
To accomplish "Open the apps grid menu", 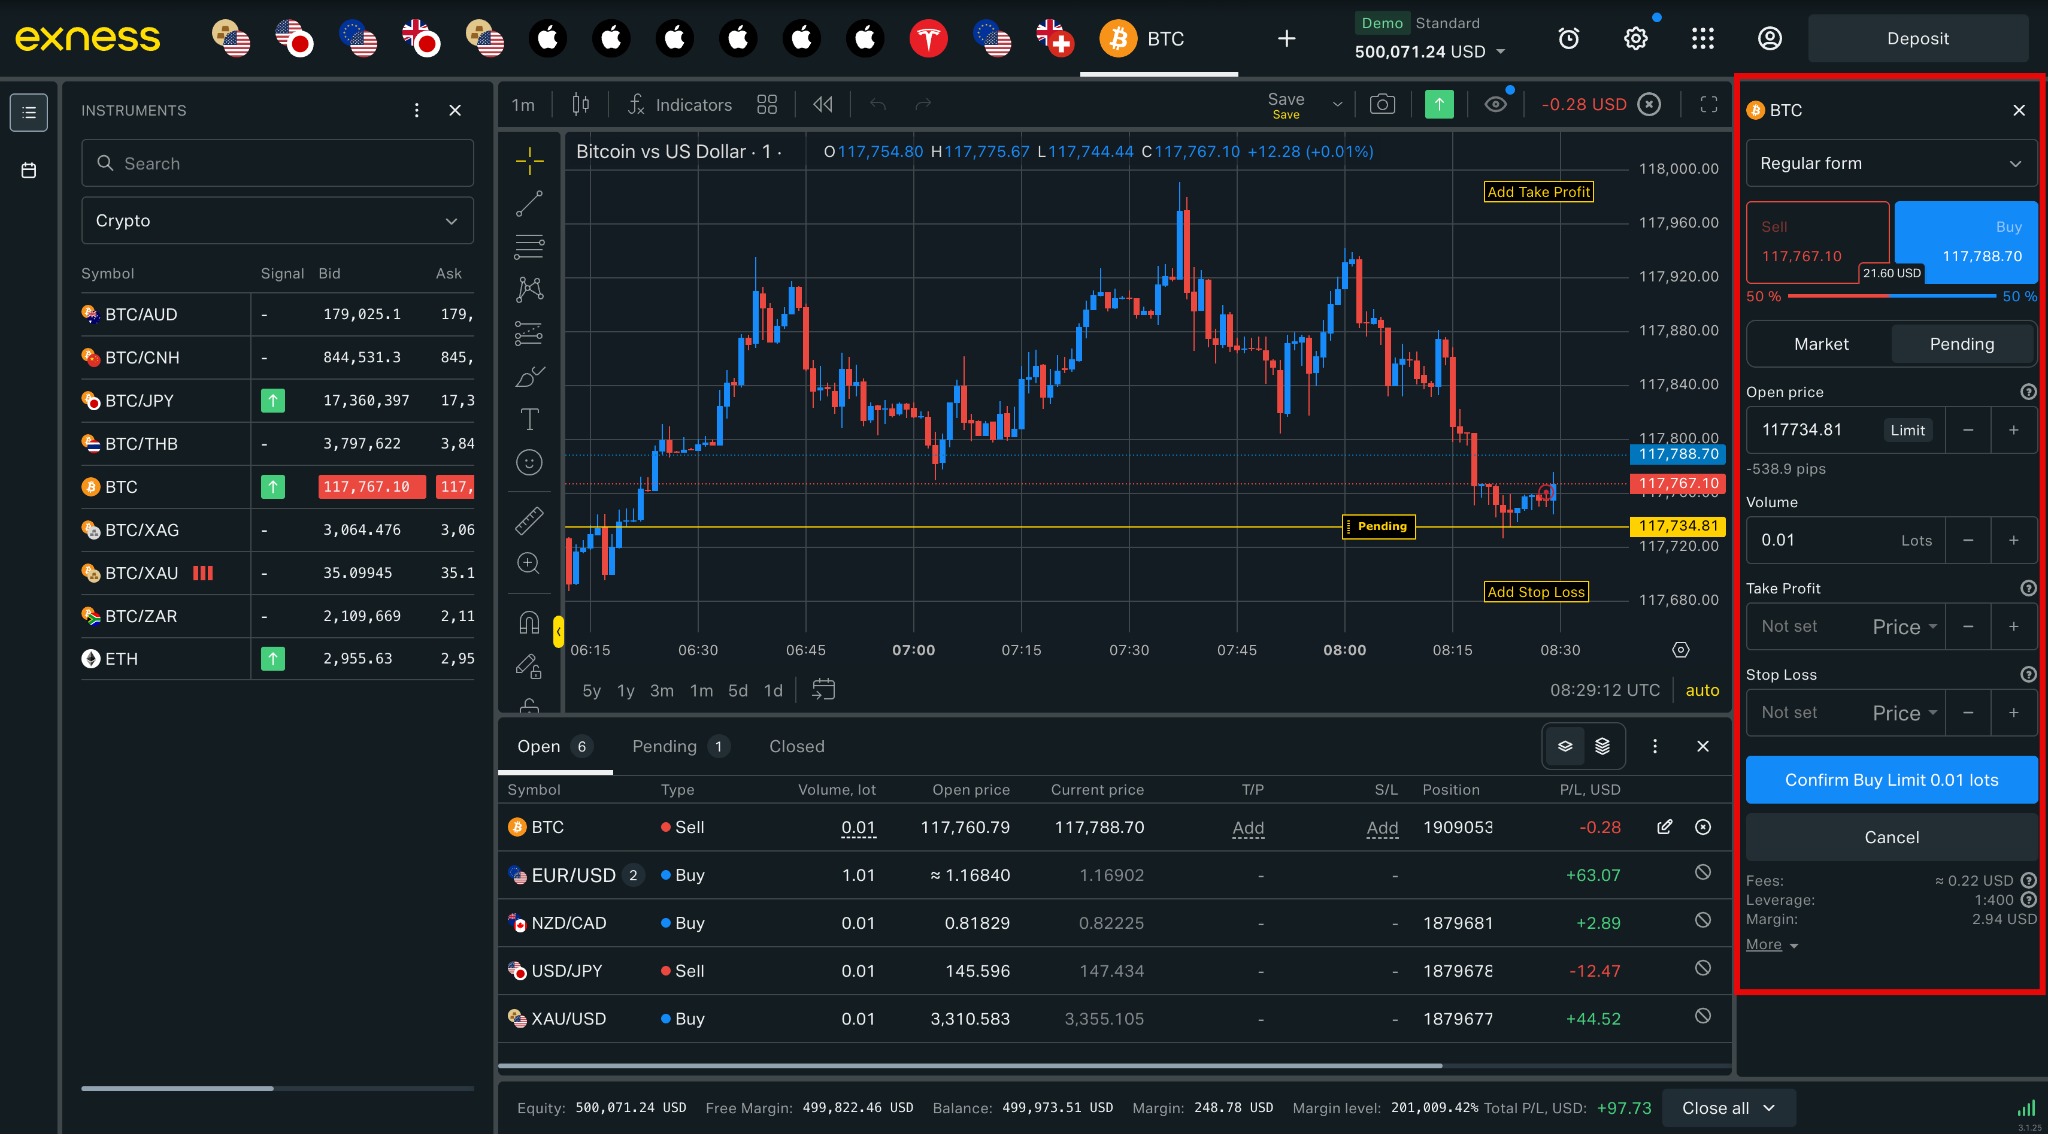I will point(1703,38).
